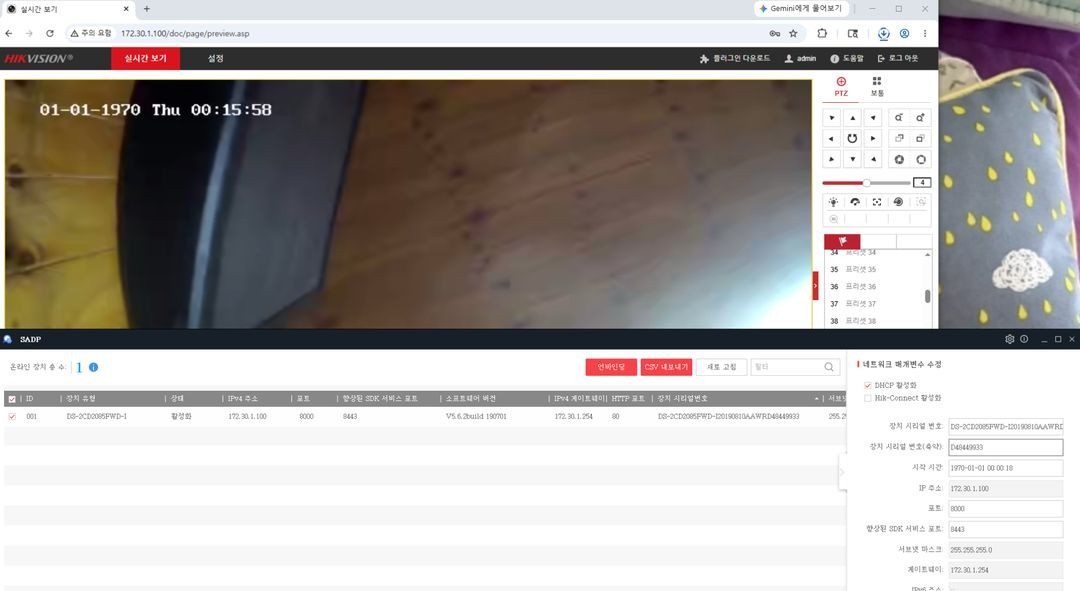Select preset 38 in the list

coord(875,321)
